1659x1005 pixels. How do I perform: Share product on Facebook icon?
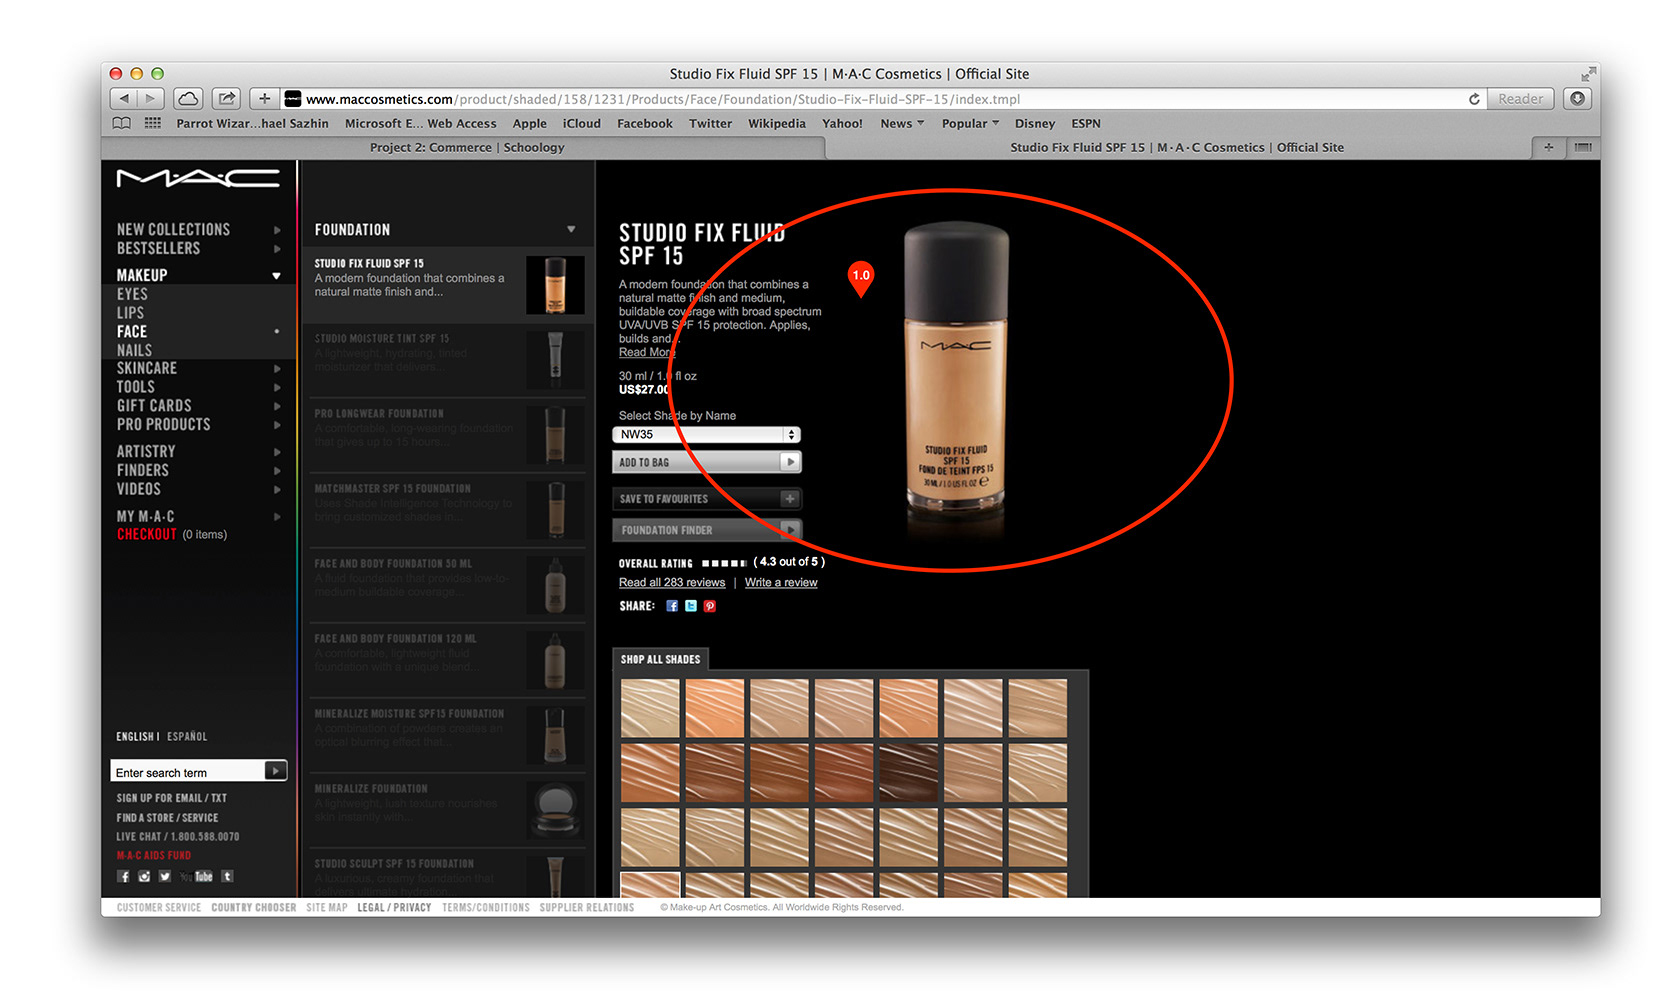[672, 606]
